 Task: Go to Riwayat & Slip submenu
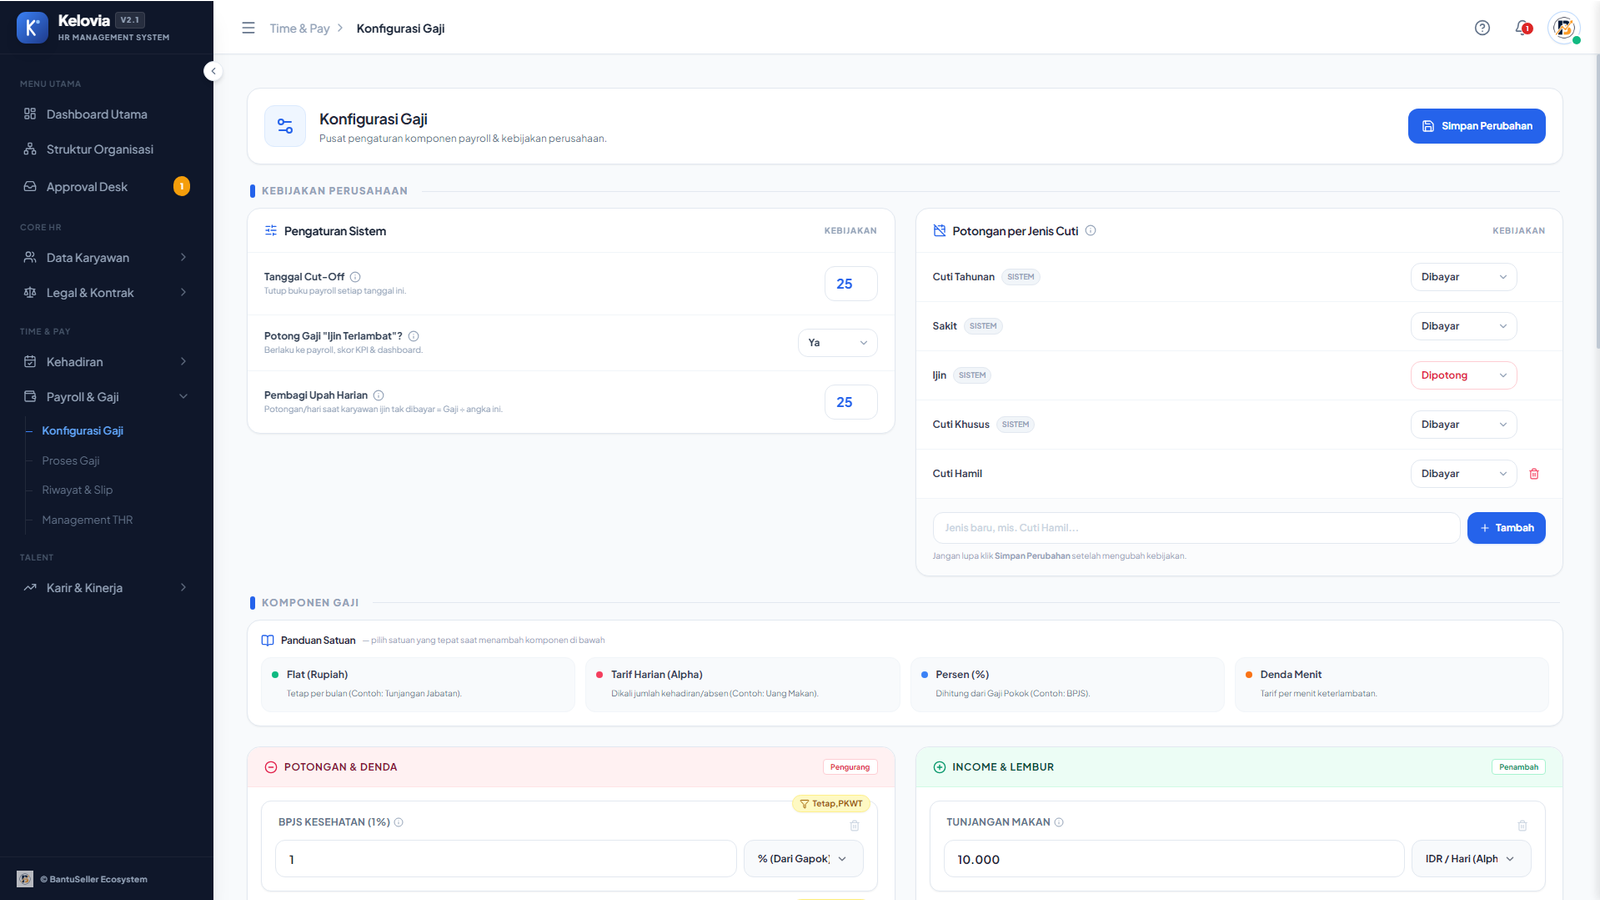77,490
